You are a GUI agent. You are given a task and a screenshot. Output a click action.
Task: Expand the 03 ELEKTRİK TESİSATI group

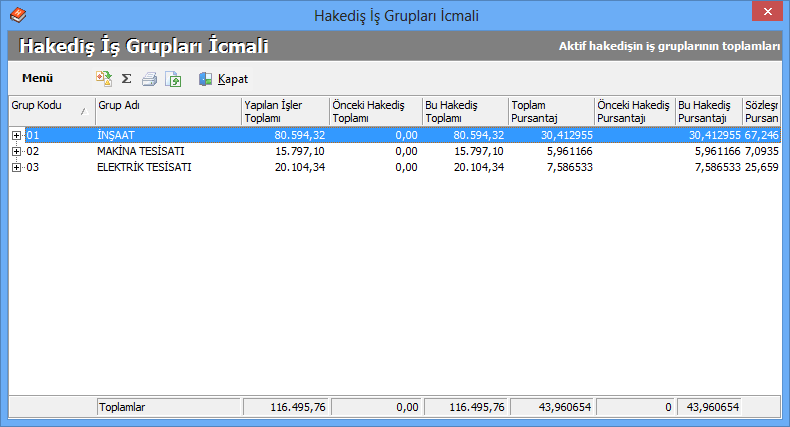pyautogui.click(x=16, y=167)
